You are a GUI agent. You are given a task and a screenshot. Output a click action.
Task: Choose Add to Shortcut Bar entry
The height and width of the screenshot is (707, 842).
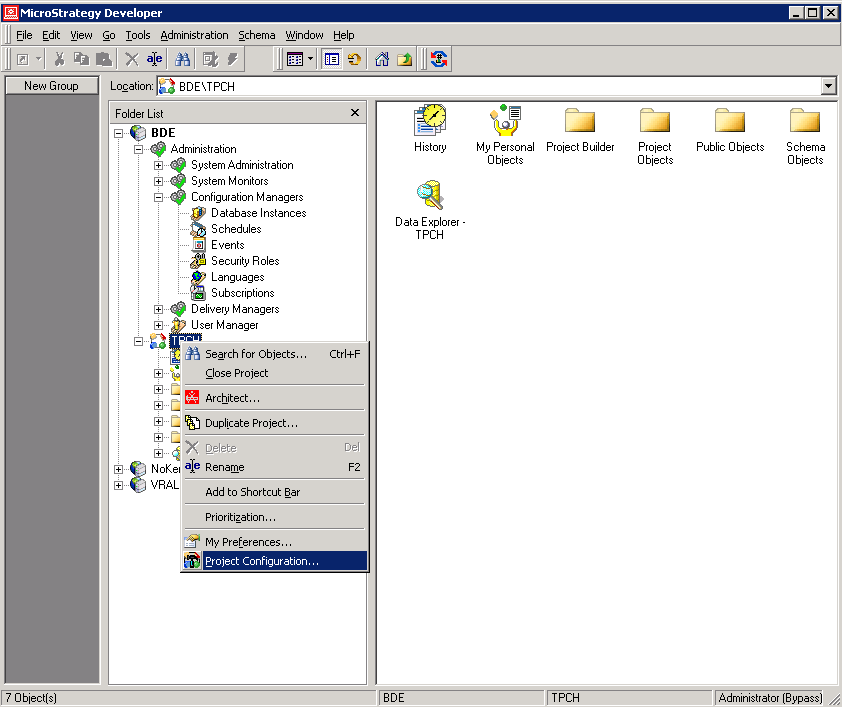pos(275,492)
